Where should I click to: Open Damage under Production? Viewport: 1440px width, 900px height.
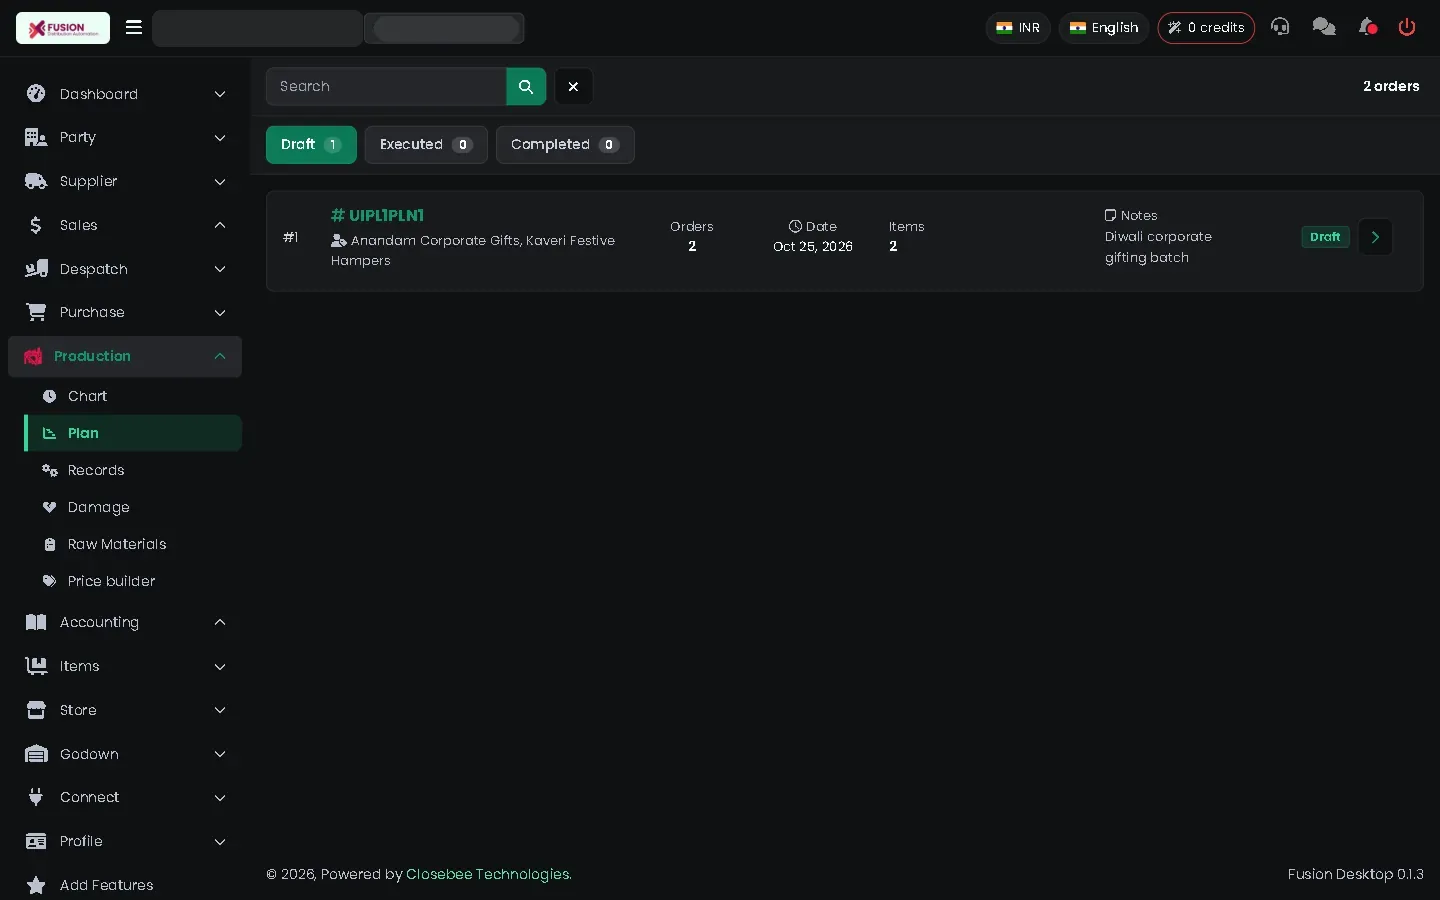click(133, 507)
